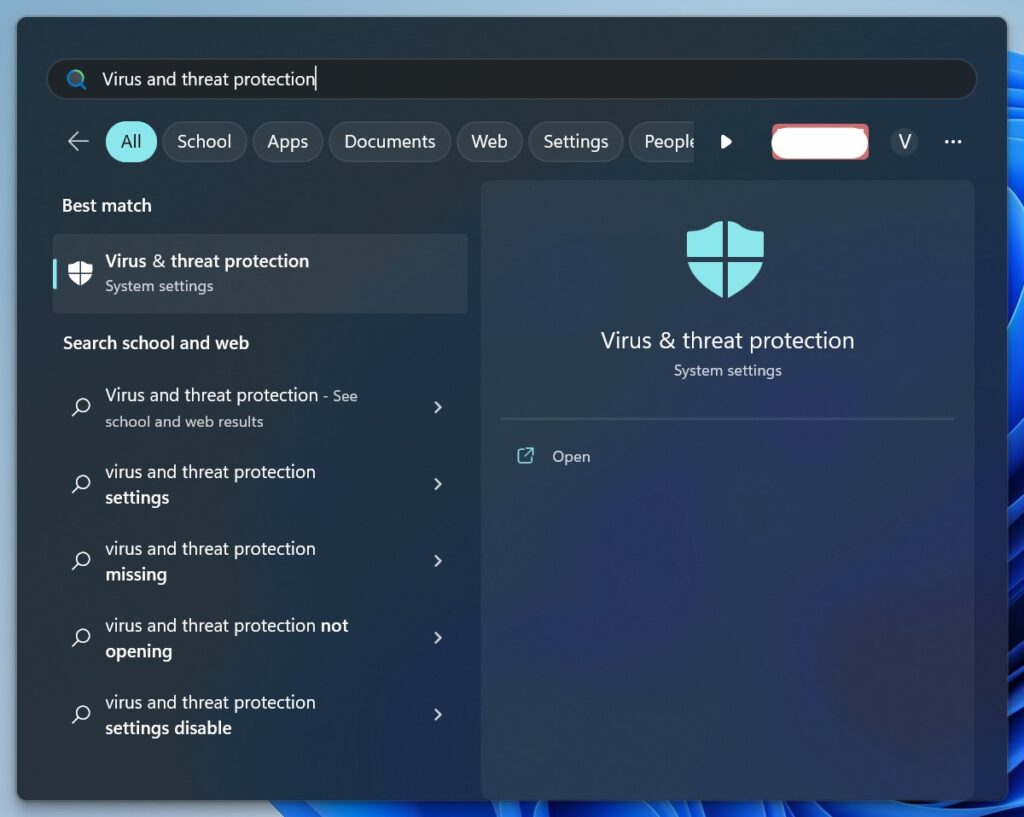
Task: Expand 'virus and threat protection settings' chevron
Action: [x=438, y=484]
